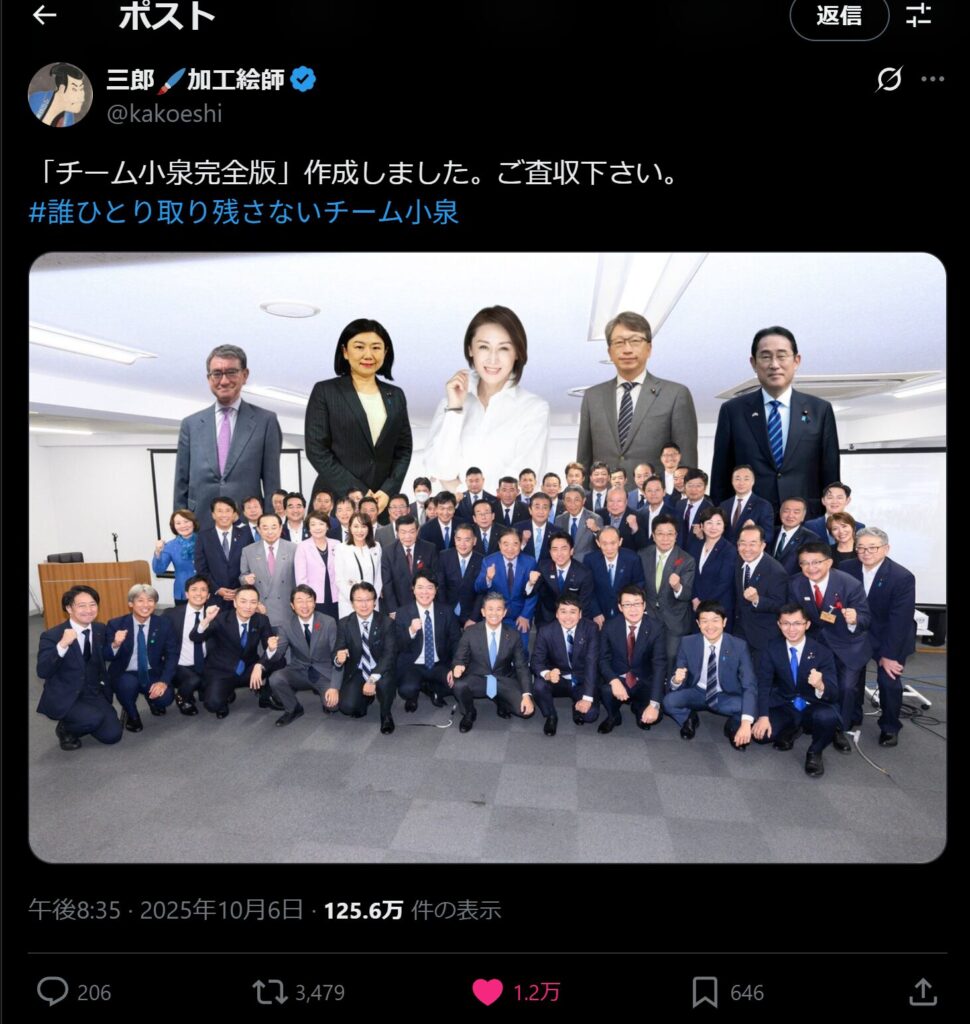This screenshot has width=970, height=1024.
Task: Open the ukiyo-e profile avatar
Action: tap(60, 95)
